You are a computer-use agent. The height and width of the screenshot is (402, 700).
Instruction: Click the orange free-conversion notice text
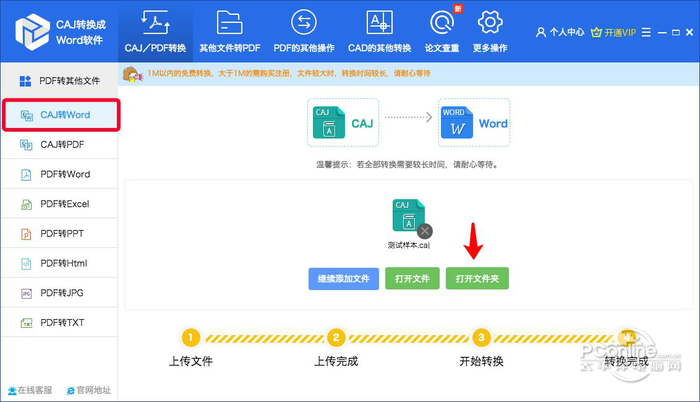point(289,73)
